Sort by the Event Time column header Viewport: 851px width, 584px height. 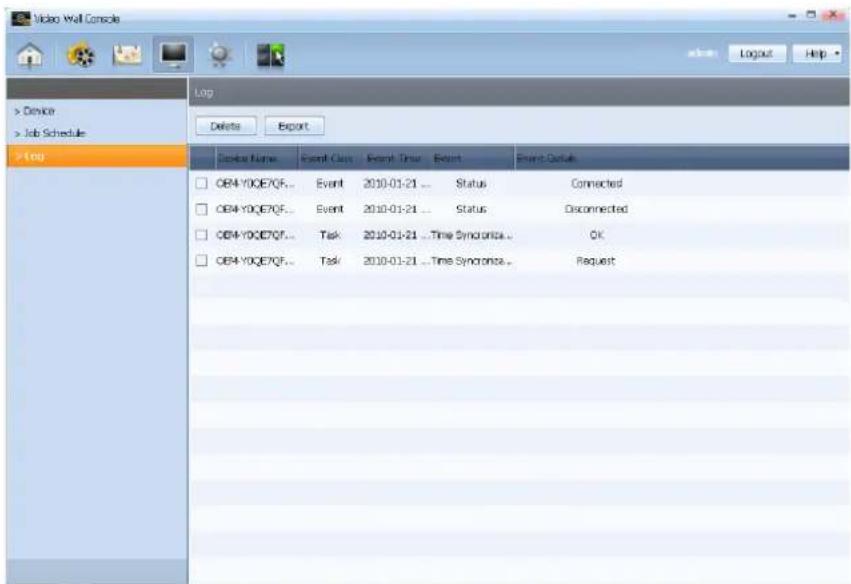tap(394, 158)
